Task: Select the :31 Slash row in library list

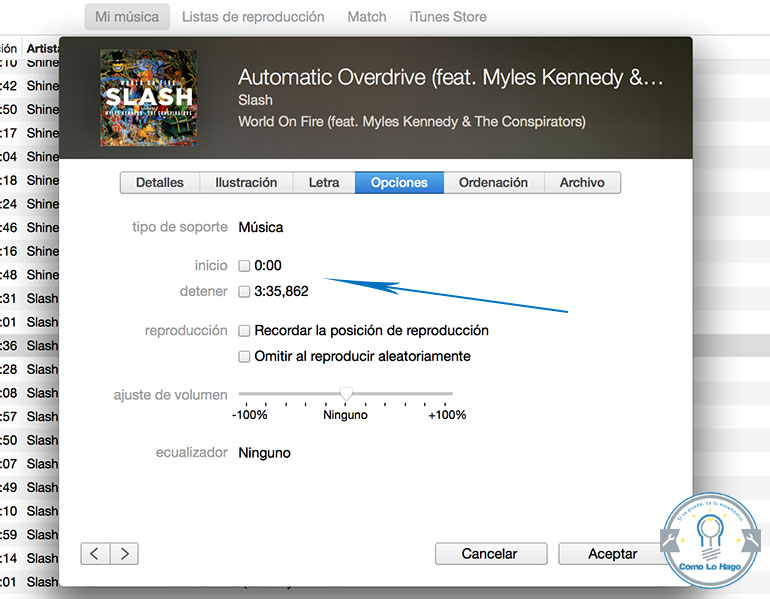Action: 29,299
